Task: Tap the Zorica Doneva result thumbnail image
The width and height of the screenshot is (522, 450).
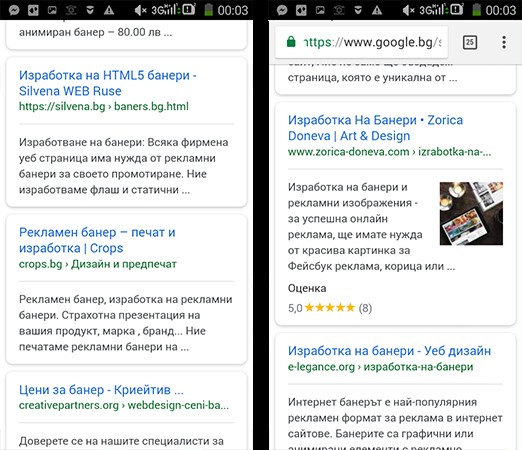Action: [471, 213]
